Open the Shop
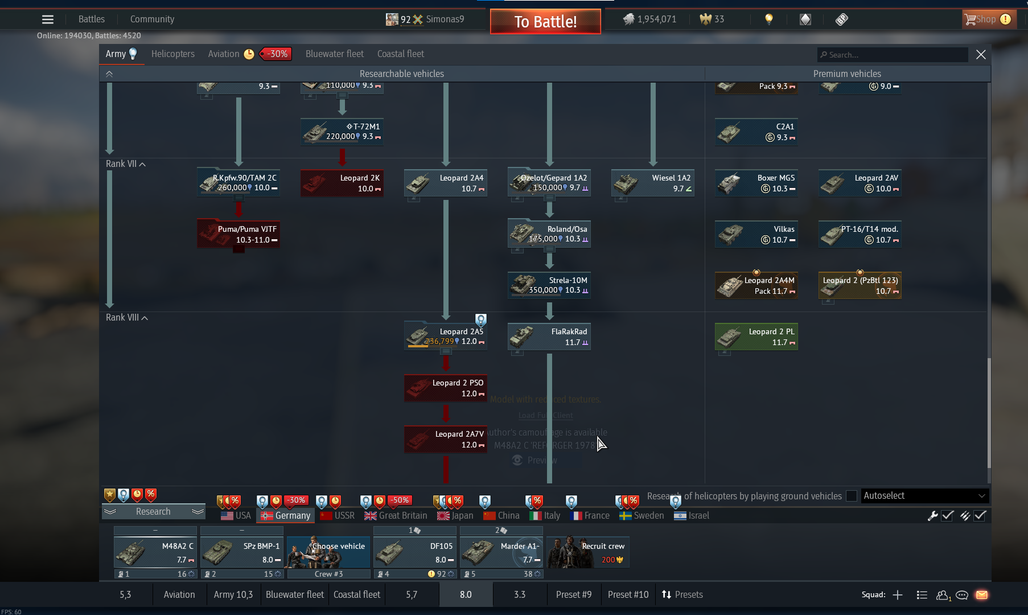 (987, 19)
